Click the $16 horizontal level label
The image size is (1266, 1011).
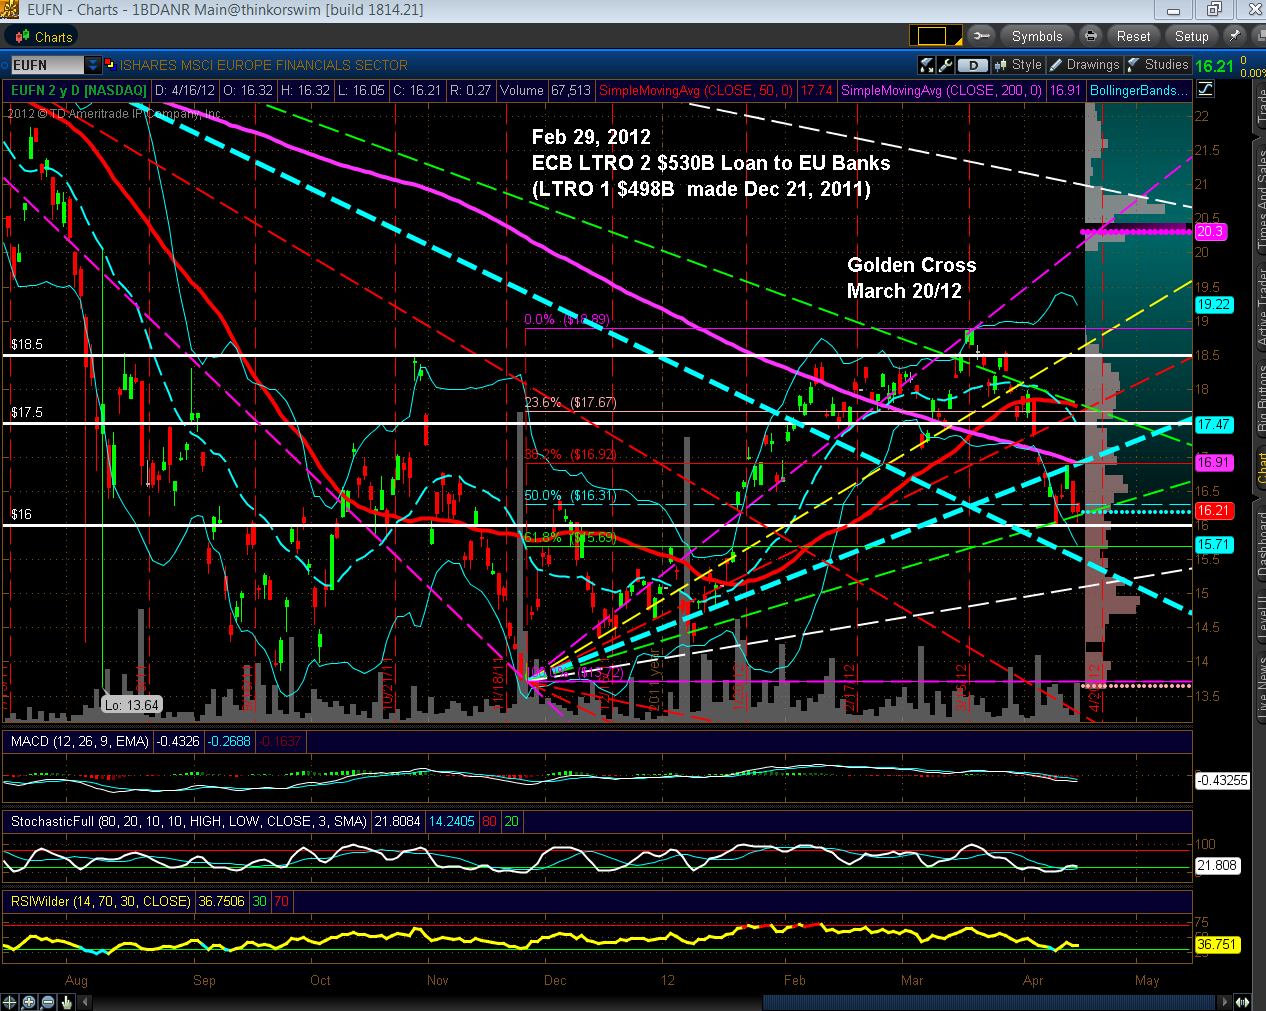21,514
